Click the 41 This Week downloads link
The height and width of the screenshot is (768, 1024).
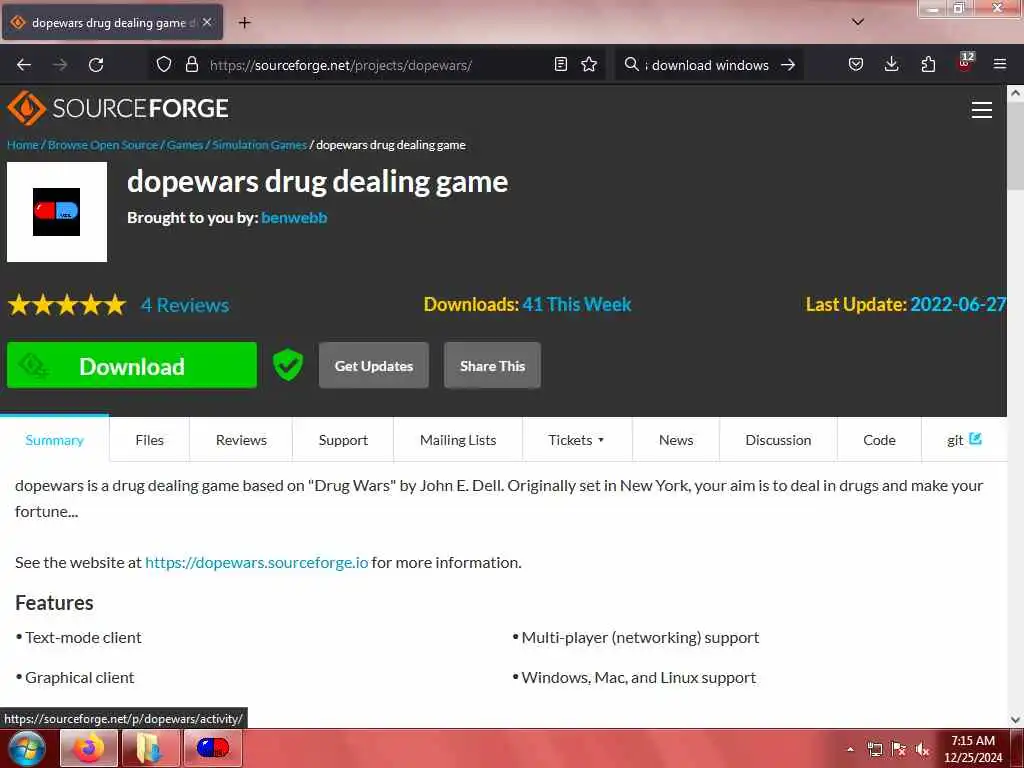click(x=577, y=304)
